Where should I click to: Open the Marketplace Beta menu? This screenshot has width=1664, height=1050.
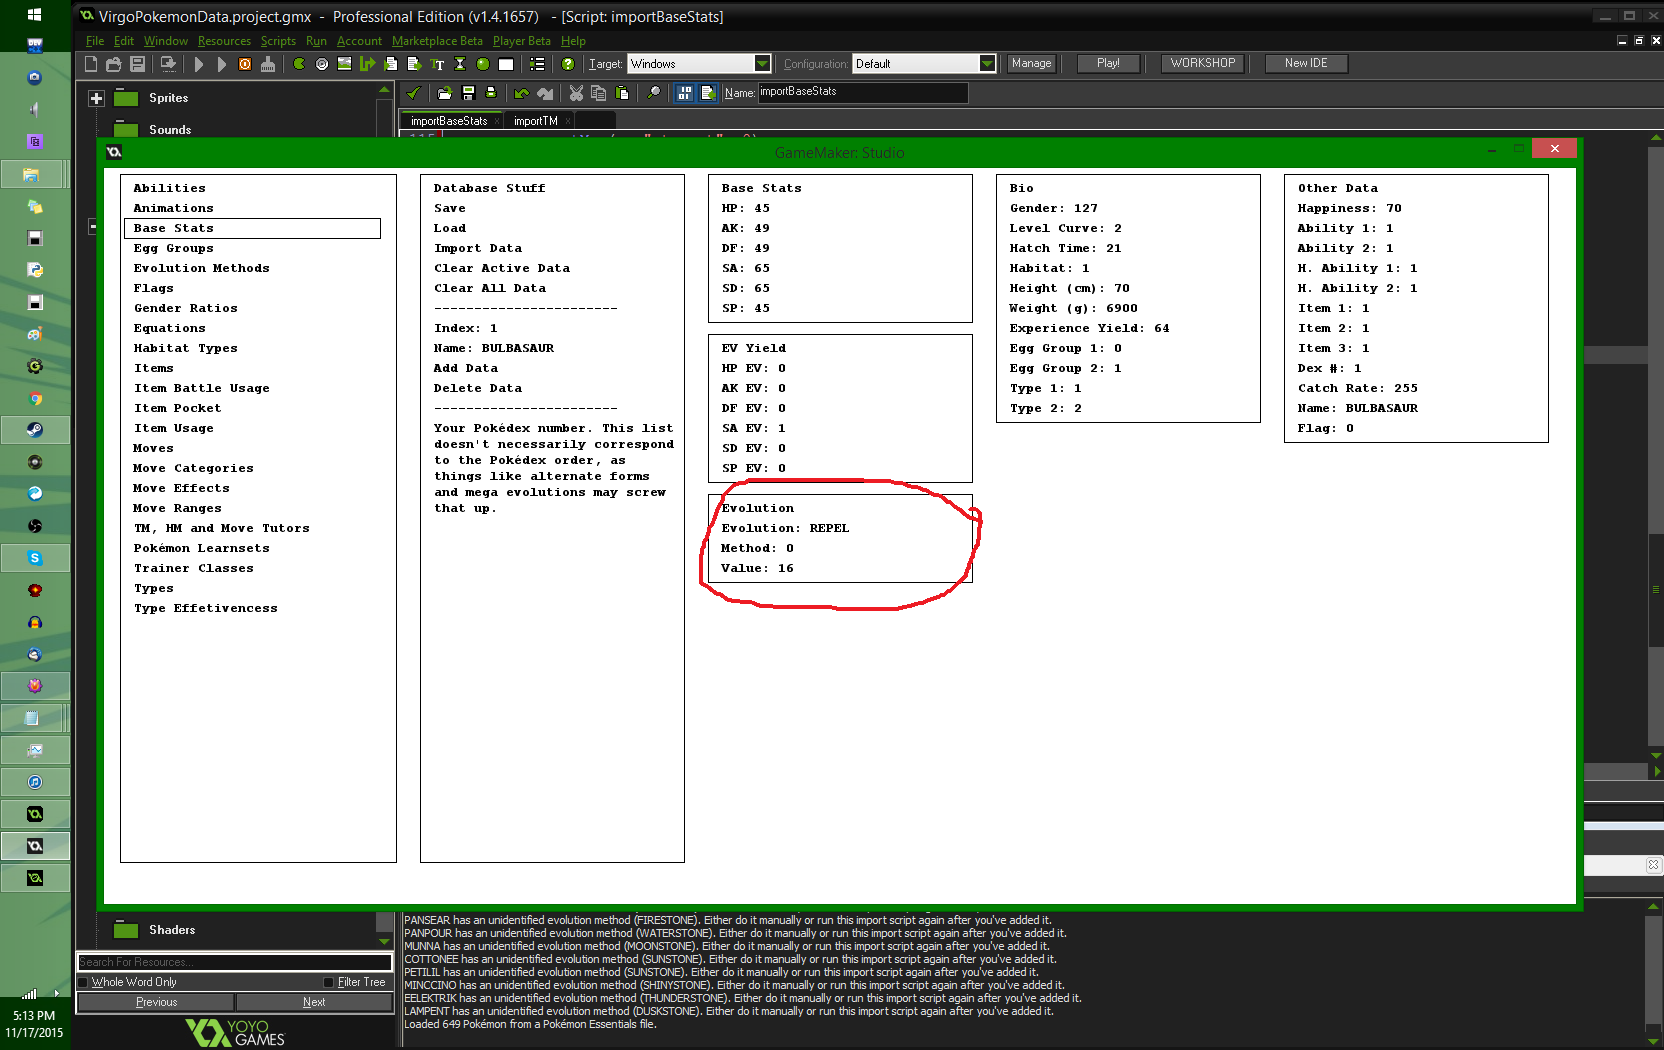pyautogui.click(x=437, y=41)
